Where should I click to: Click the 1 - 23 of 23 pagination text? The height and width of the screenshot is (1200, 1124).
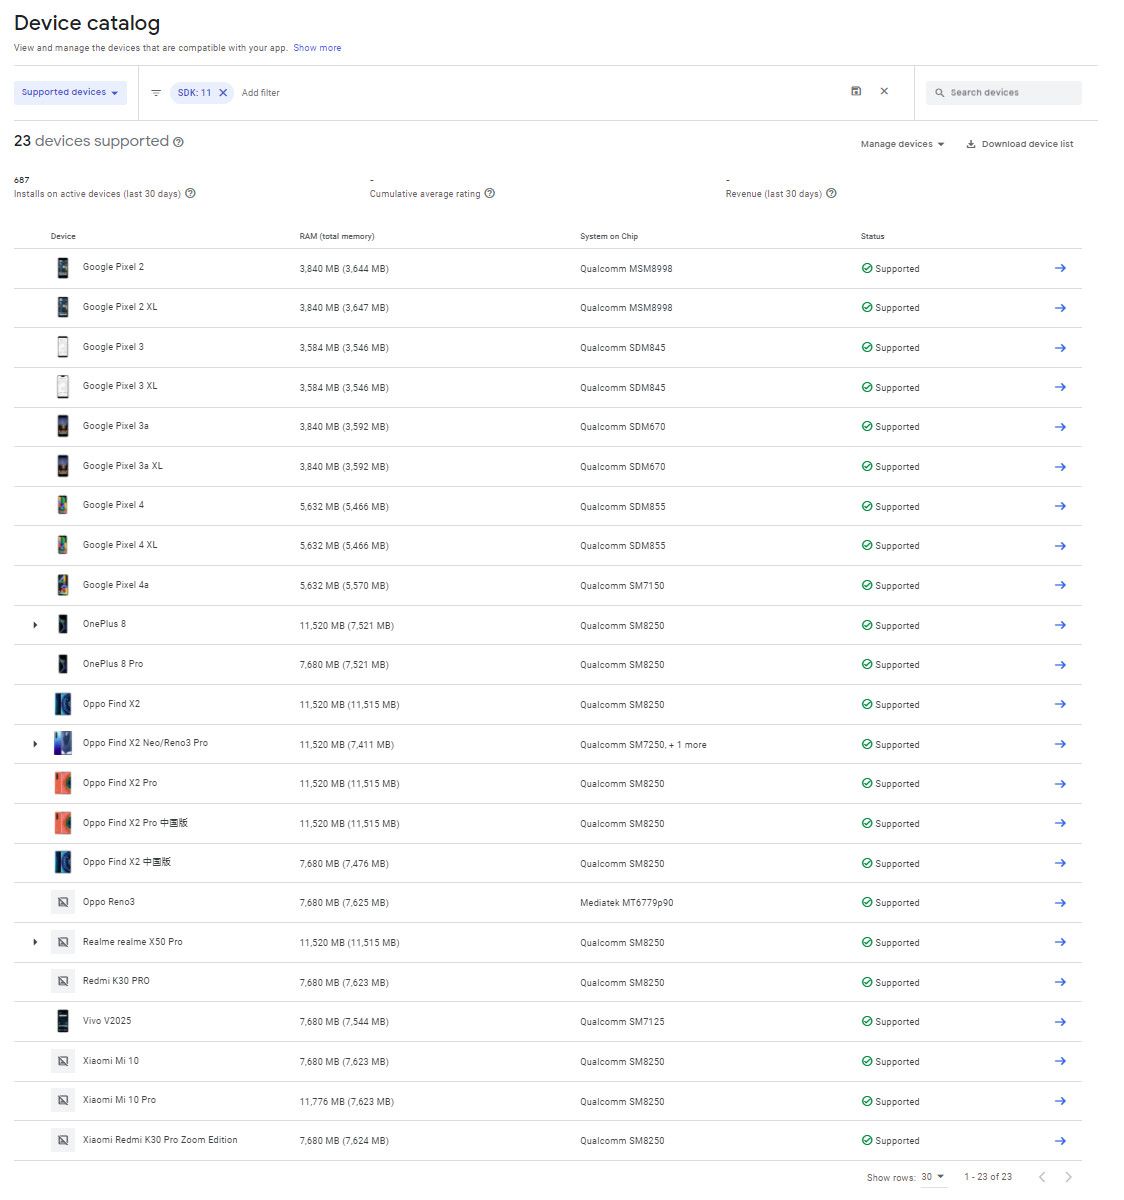[x=988, y=1177]
